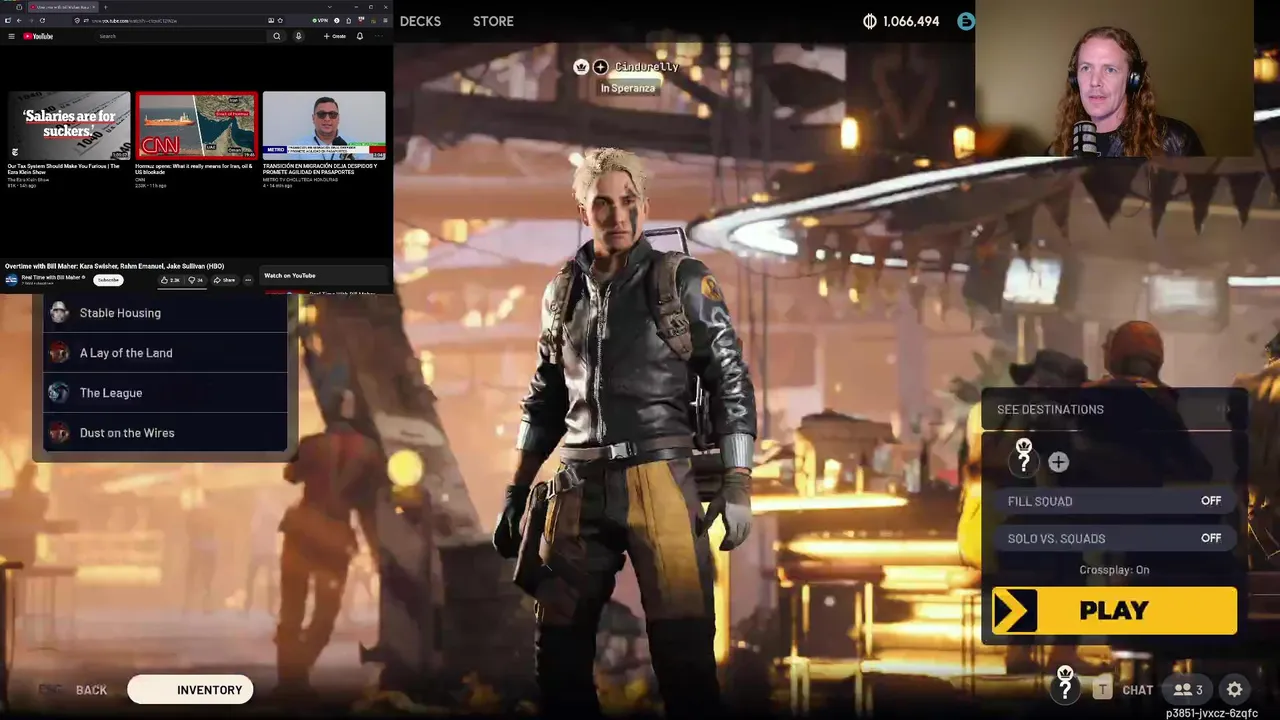
Task: Open the STORE tab in game menu
Action: coord(493,21)
